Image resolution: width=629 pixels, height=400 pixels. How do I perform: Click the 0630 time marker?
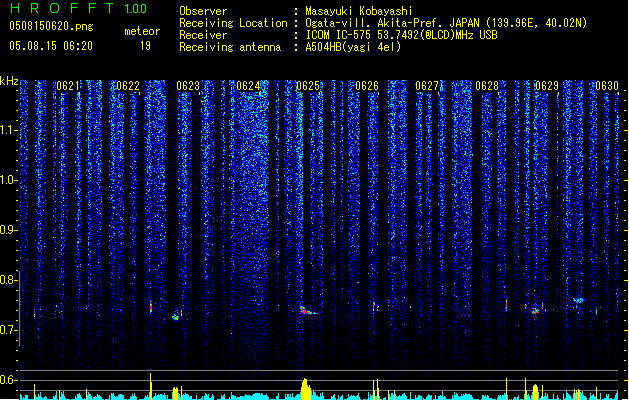[607, 86]
